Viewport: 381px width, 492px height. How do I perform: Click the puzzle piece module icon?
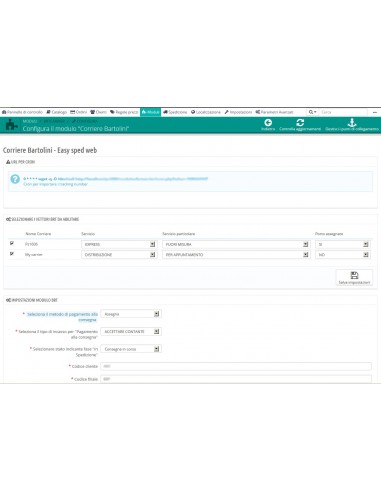[x=11, y=126]
